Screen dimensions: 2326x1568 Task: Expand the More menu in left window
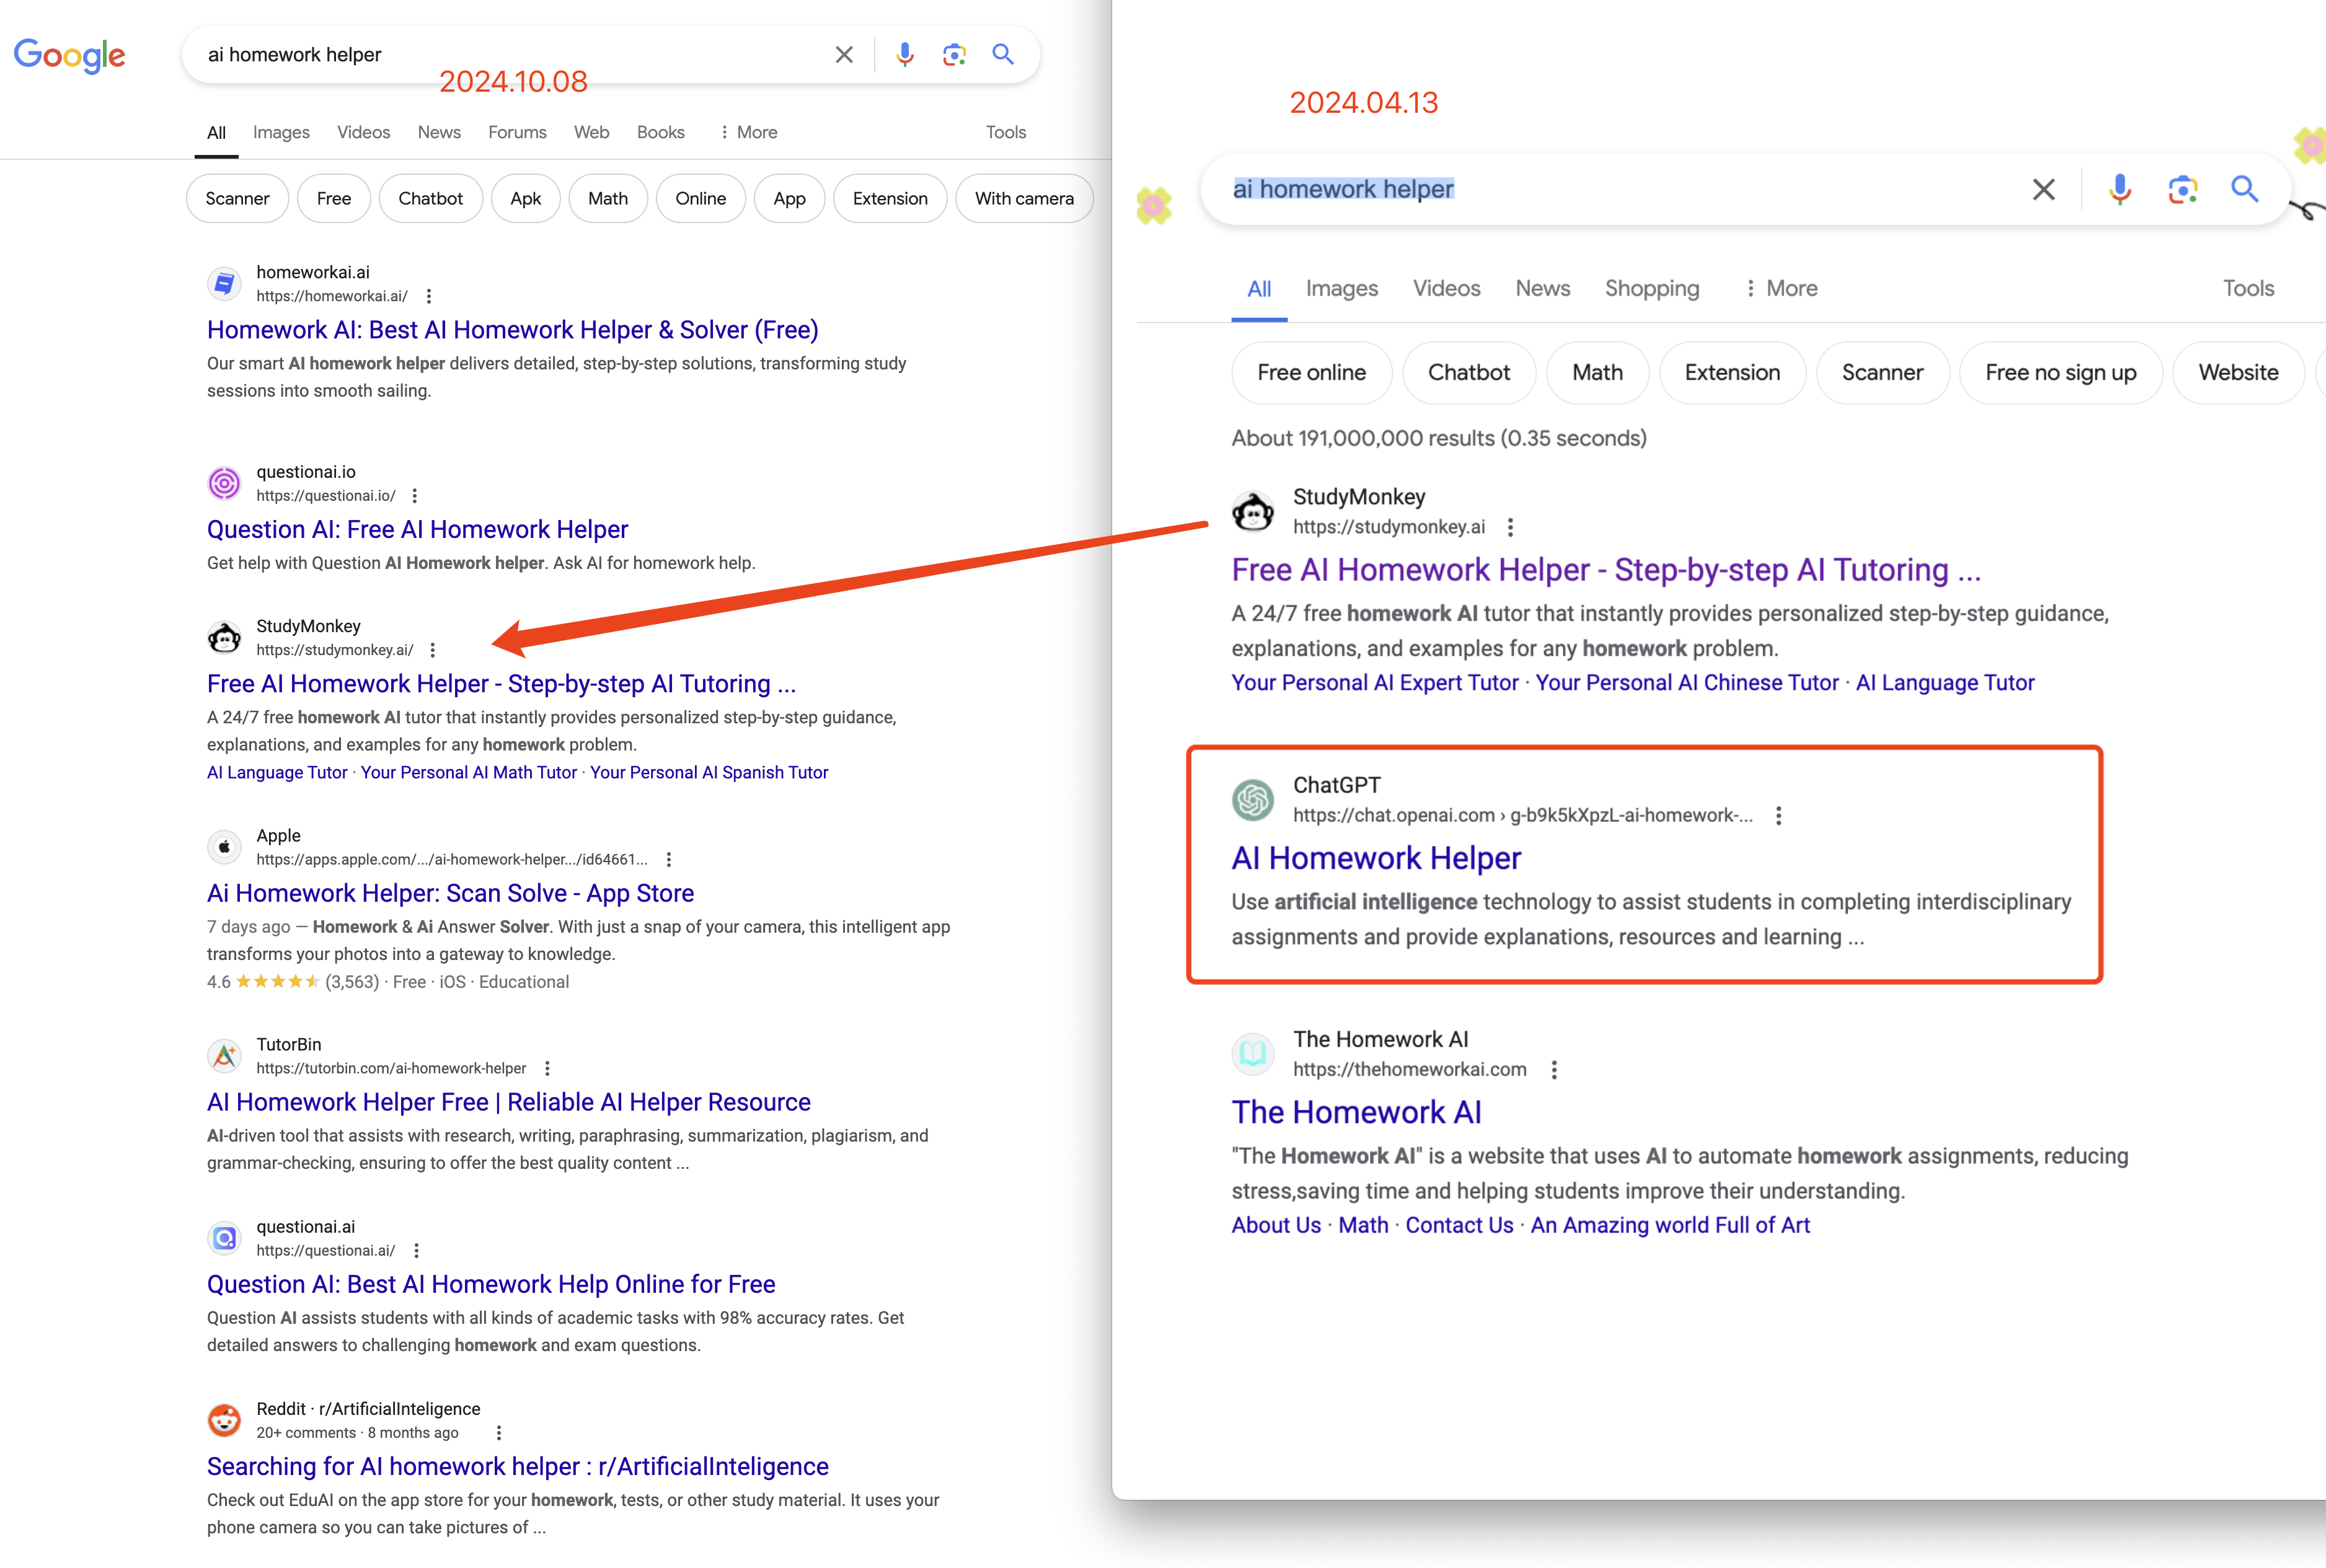pos(748,132)
